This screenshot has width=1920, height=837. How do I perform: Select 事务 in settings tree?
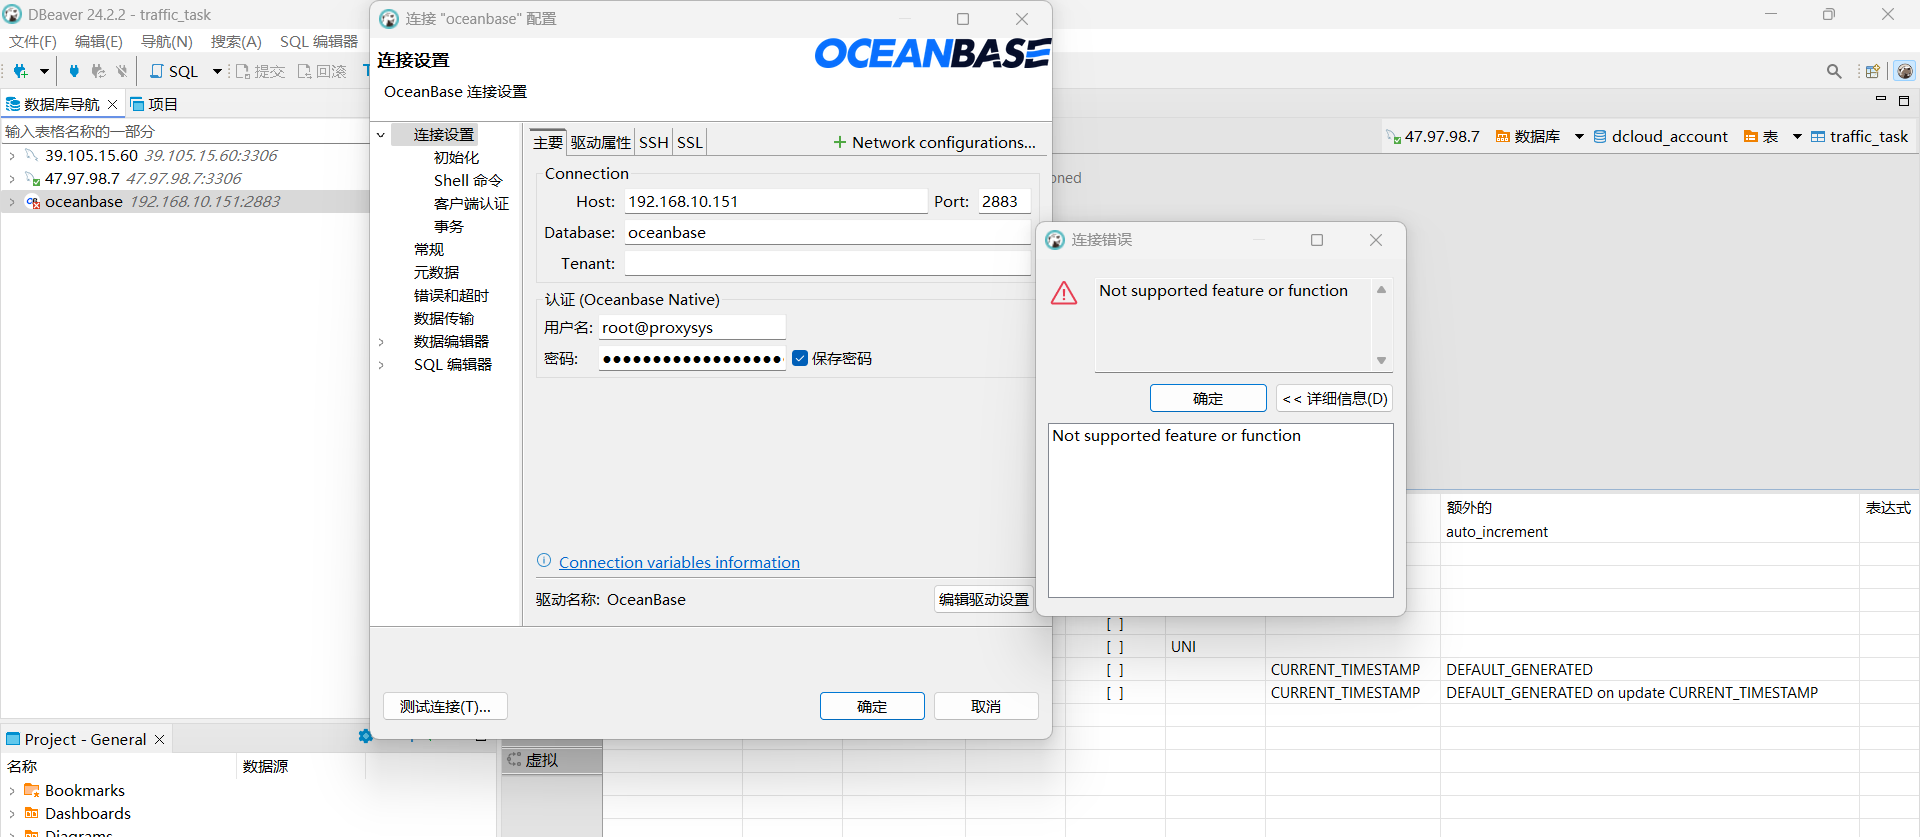(449, 227)
